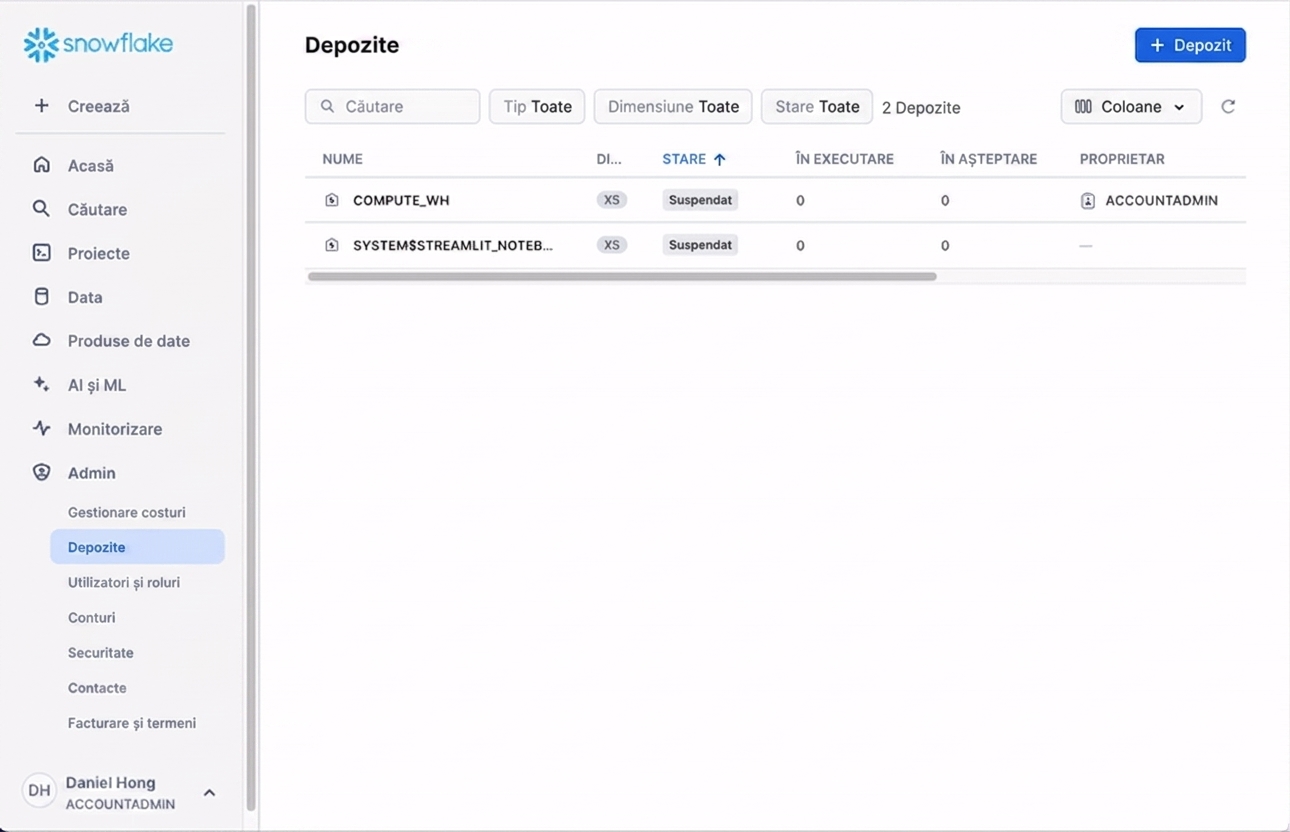
Task: Click the refresh icon next to Coloane
Action: click(1228, 107)
